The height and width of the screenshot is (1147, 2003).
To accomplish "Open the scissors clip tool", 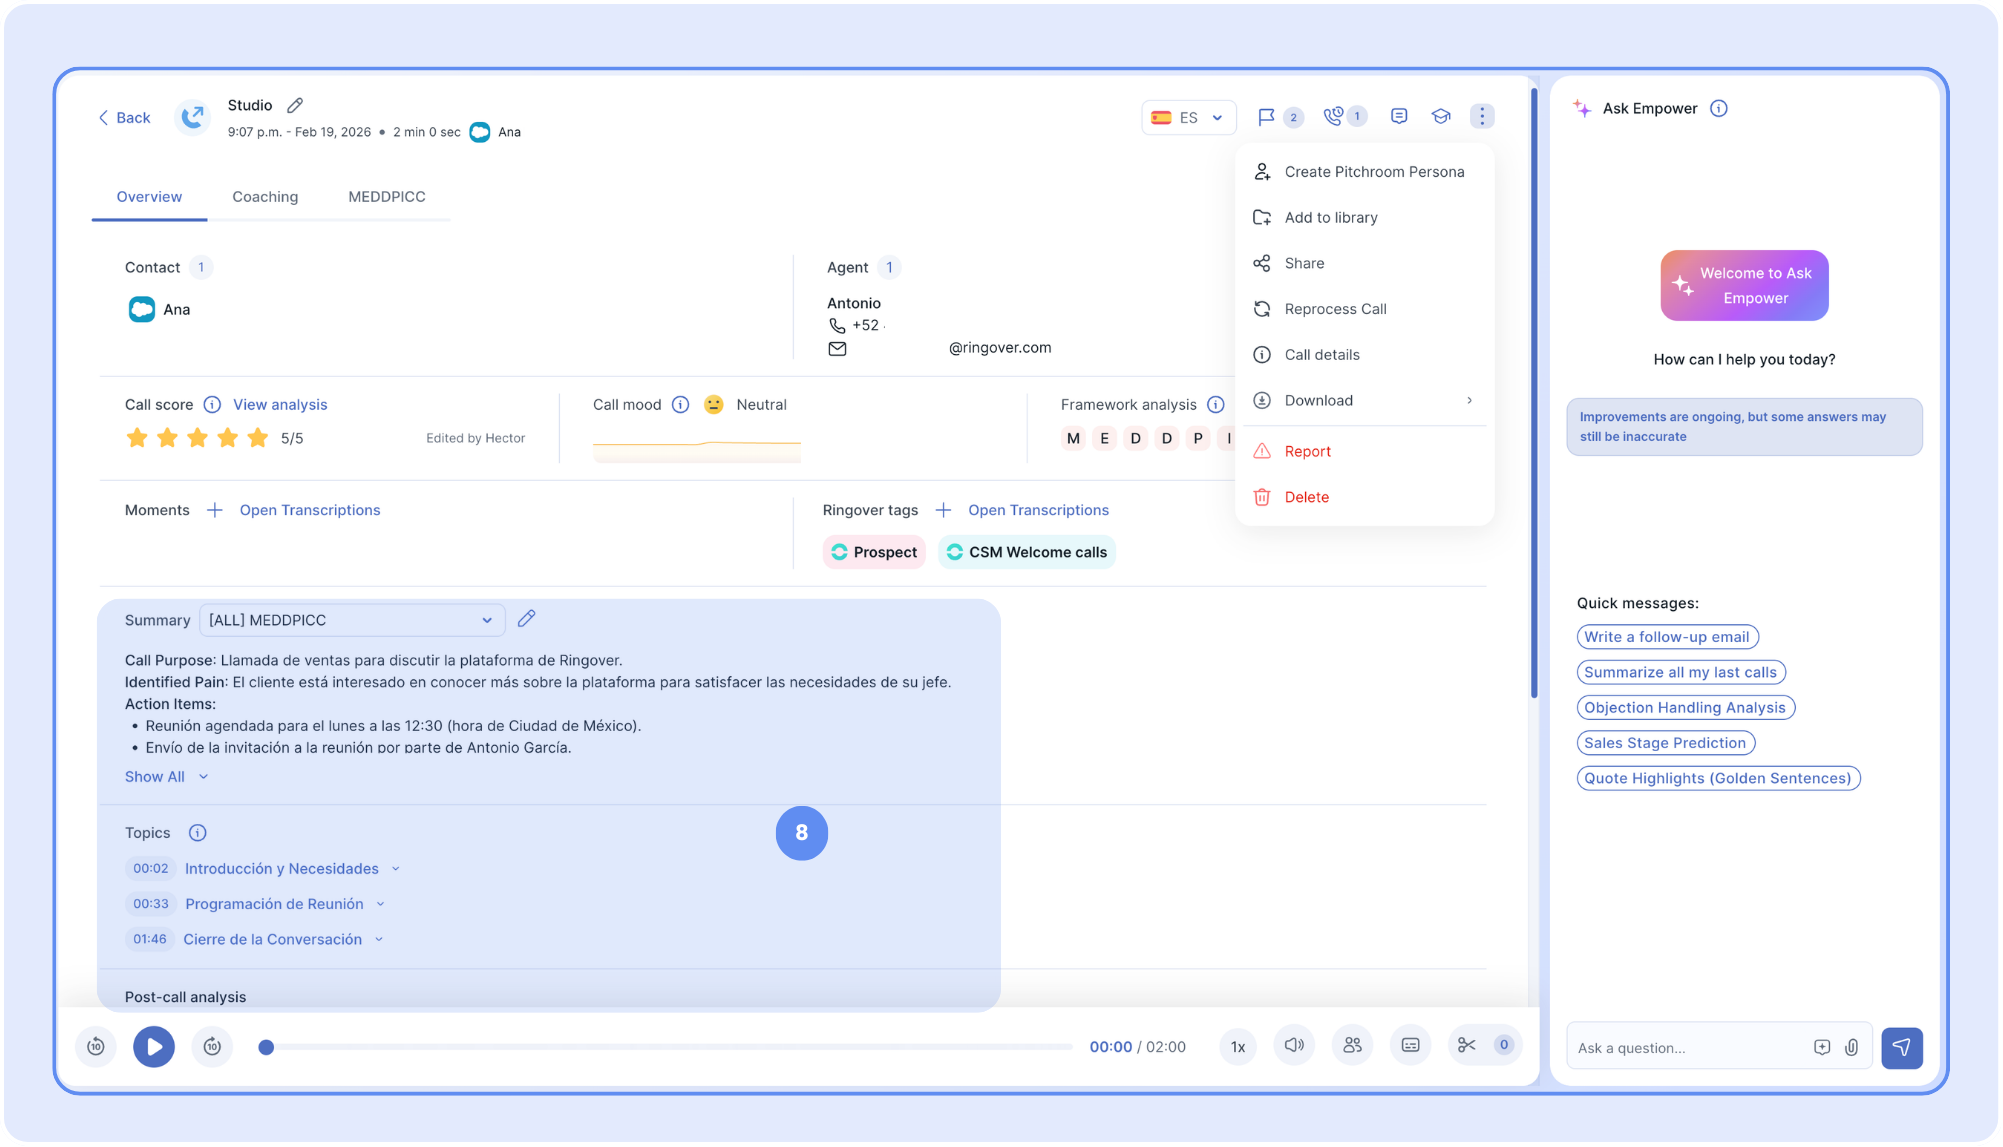I will [x=1466, y=1045].
